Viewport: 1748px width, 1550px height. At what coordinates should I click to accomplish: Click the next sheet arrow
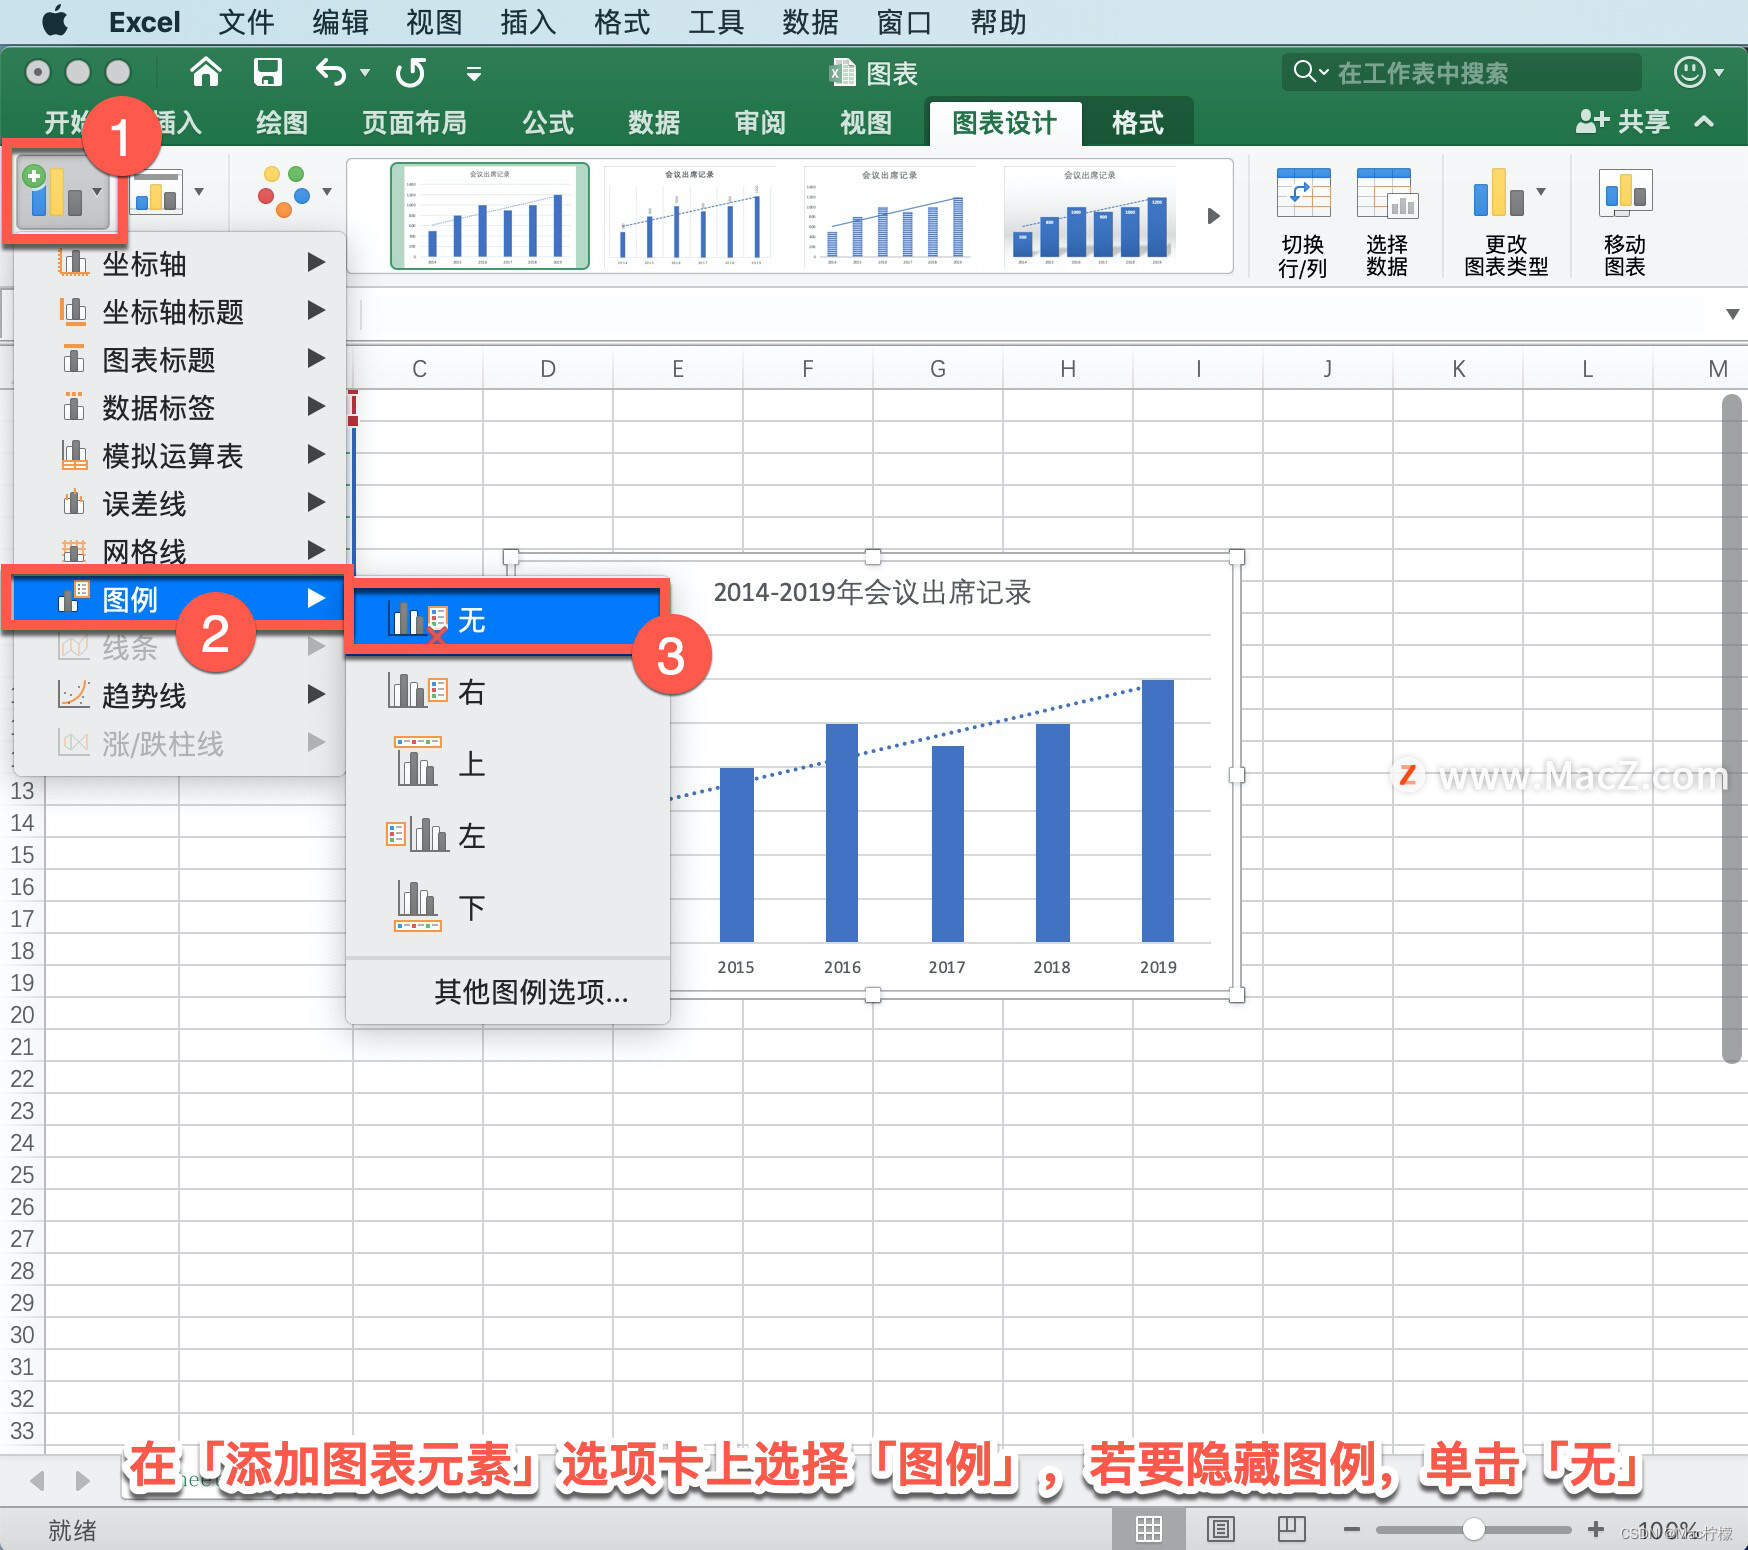click(83, 1480)
